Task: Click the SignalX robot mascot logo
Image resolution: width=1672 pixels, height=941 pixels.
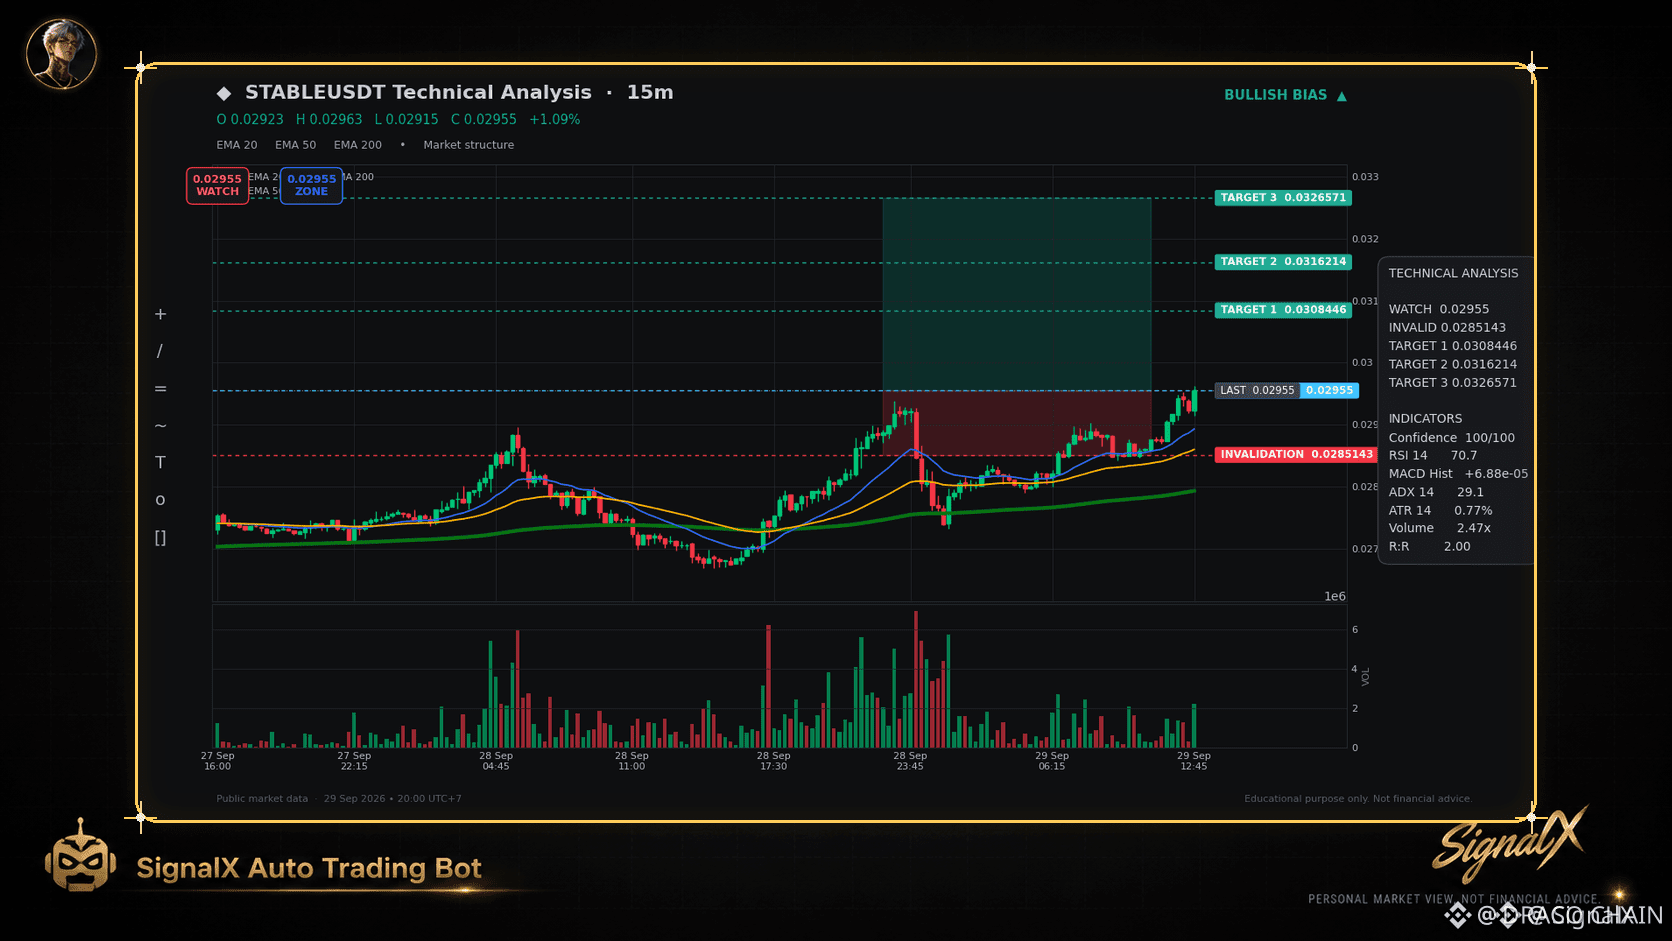Action: click(80, 856)
